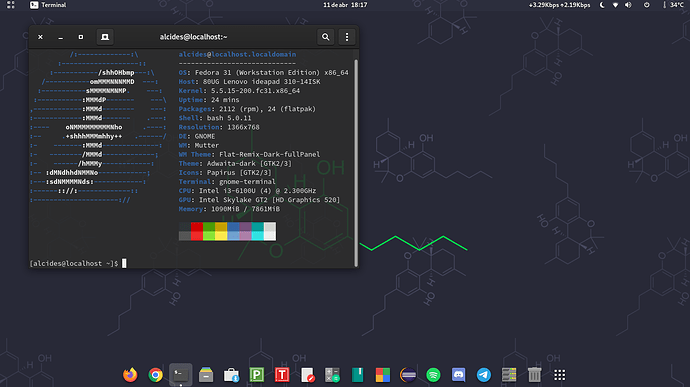Image resolution: width=690 pixels, height=387 pixels.
Task: Click the night light moon icon
Action: [x=602, y=5]
